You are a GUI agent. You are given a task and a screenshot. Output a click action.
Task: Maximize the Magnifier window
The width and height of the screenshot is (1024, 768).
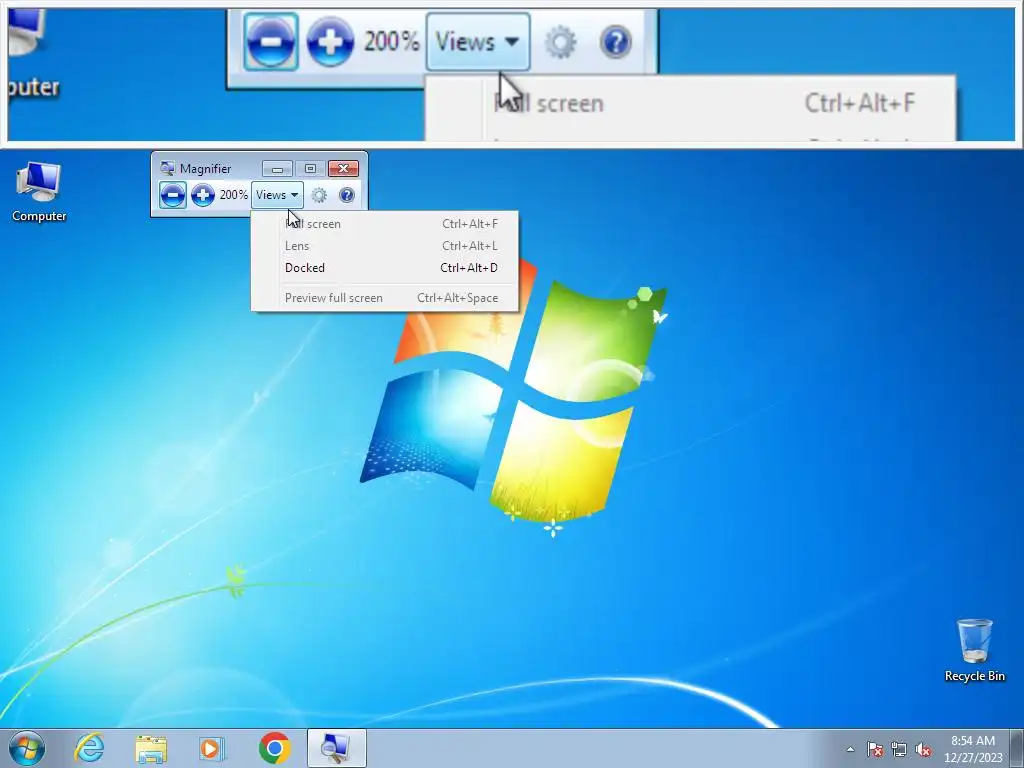pos(310,168)
